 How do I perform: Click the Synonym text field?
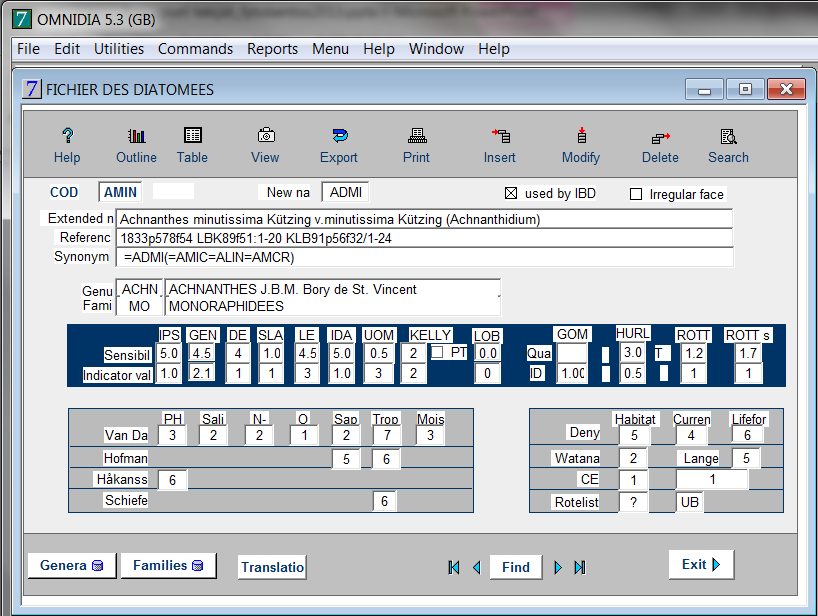[424, 257]
